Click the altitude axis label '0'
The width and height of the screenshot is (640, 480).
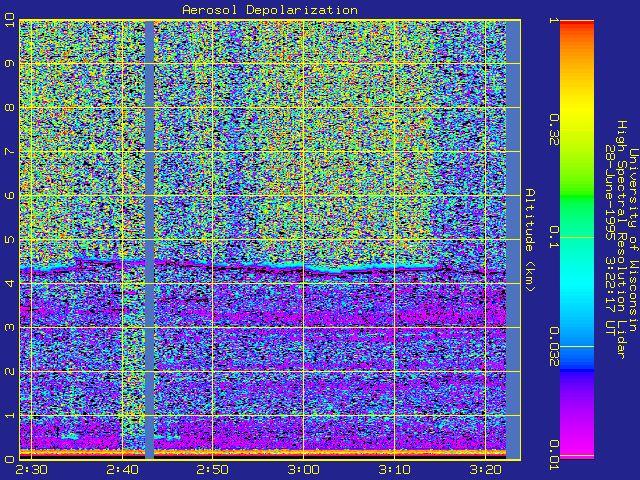click(x=9, y=460)
